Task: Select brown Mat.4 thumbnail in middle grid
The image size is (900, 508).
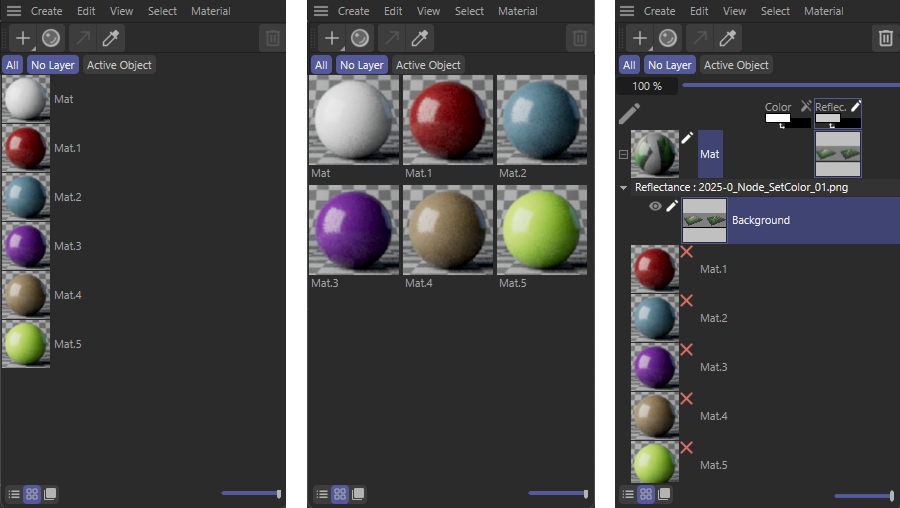Action: click(x=448, y=230)
